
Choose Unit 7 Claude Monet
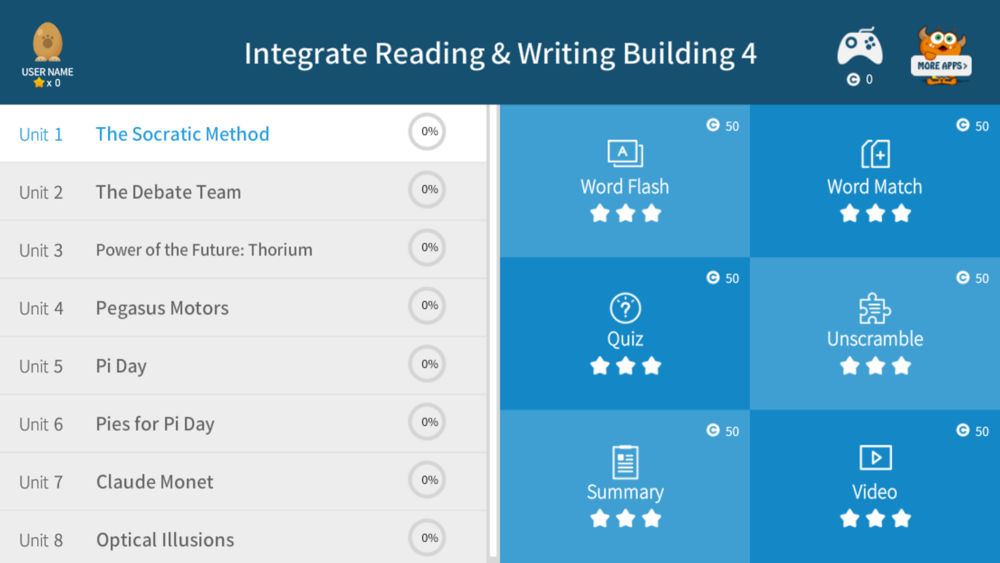pos(243,482)
